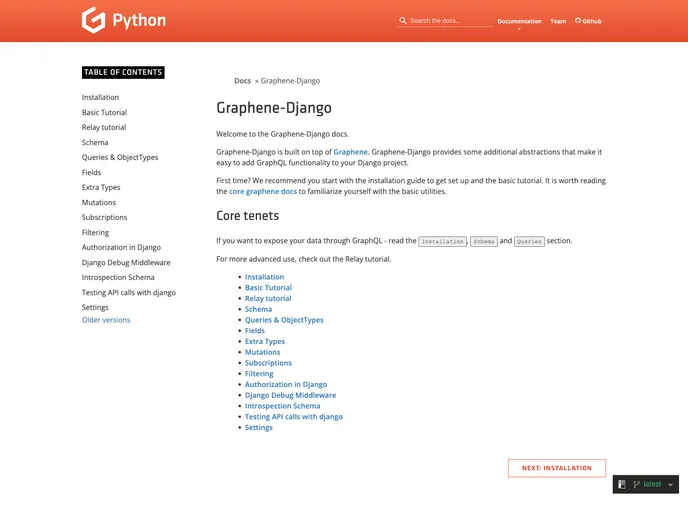Open Queries & ObjectTypes in bulleted list
688x512 pixels.
click(x=284, y=320)
